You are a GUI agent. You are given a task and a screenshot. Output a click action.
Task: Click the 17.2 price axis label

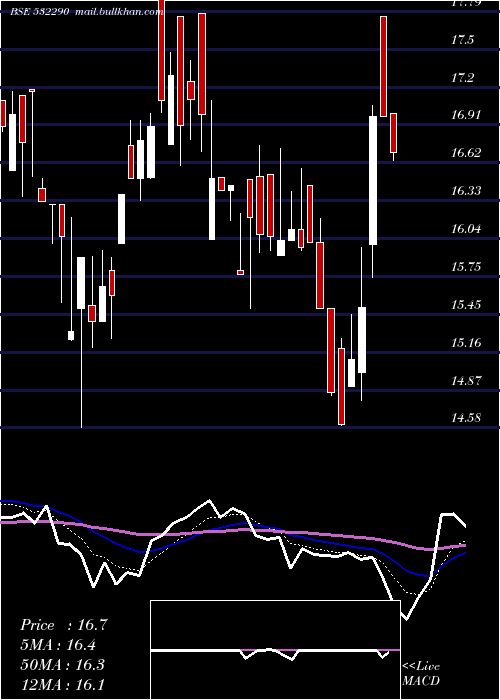tap(462, 78)
